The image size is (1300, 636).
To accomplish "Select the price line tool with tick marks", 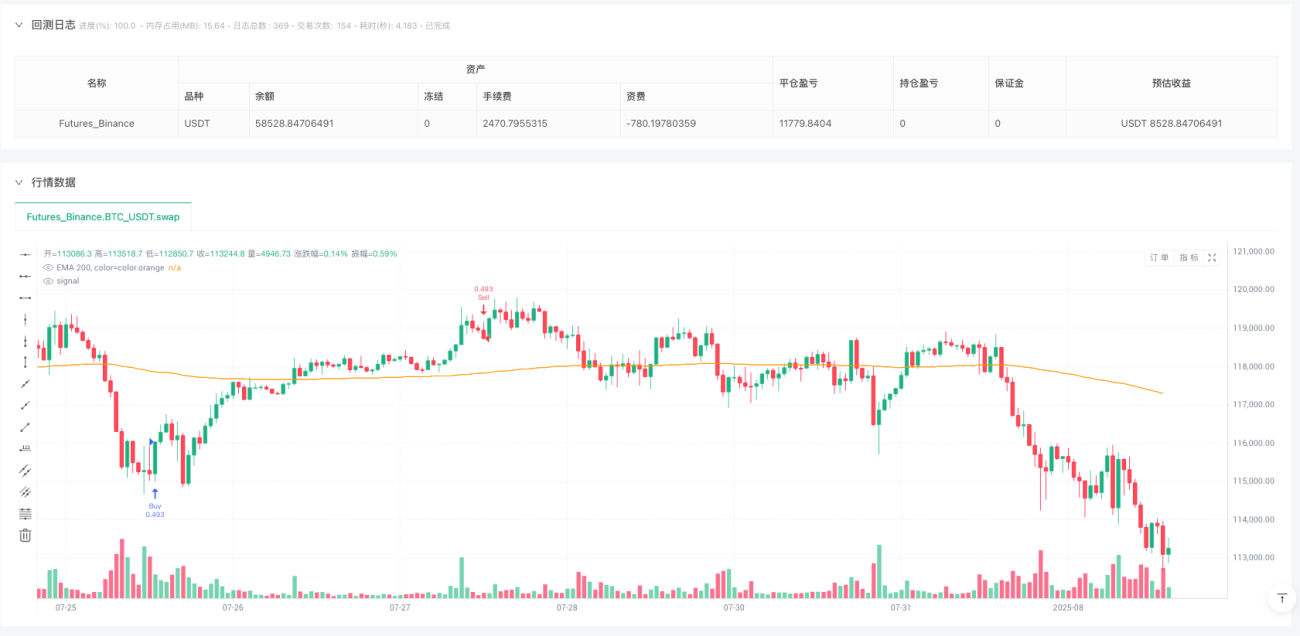I will (x=25, y=448).
